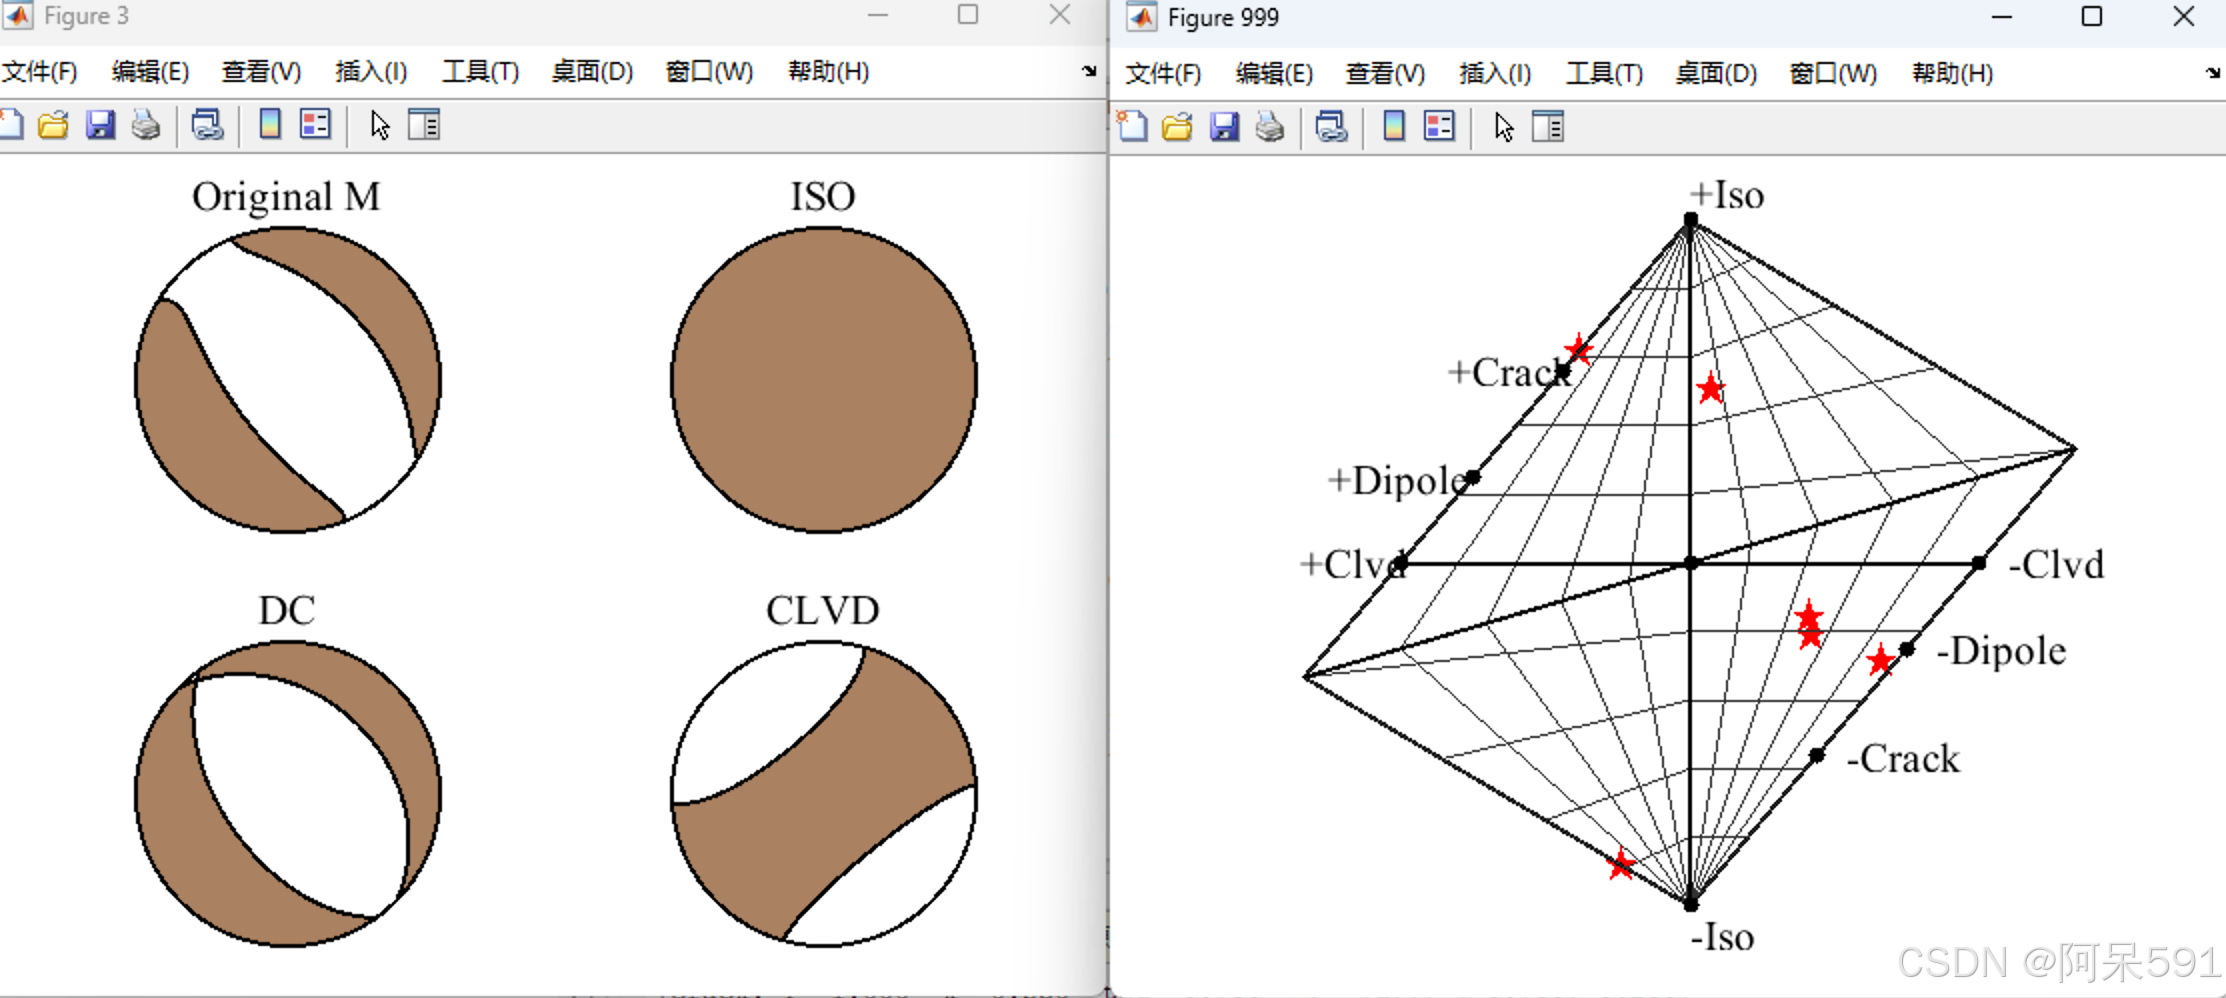This screenshot has height=998, width=2226.
Task: Open the 窗口(W) menu in Figure 999
Action: 1830,73
